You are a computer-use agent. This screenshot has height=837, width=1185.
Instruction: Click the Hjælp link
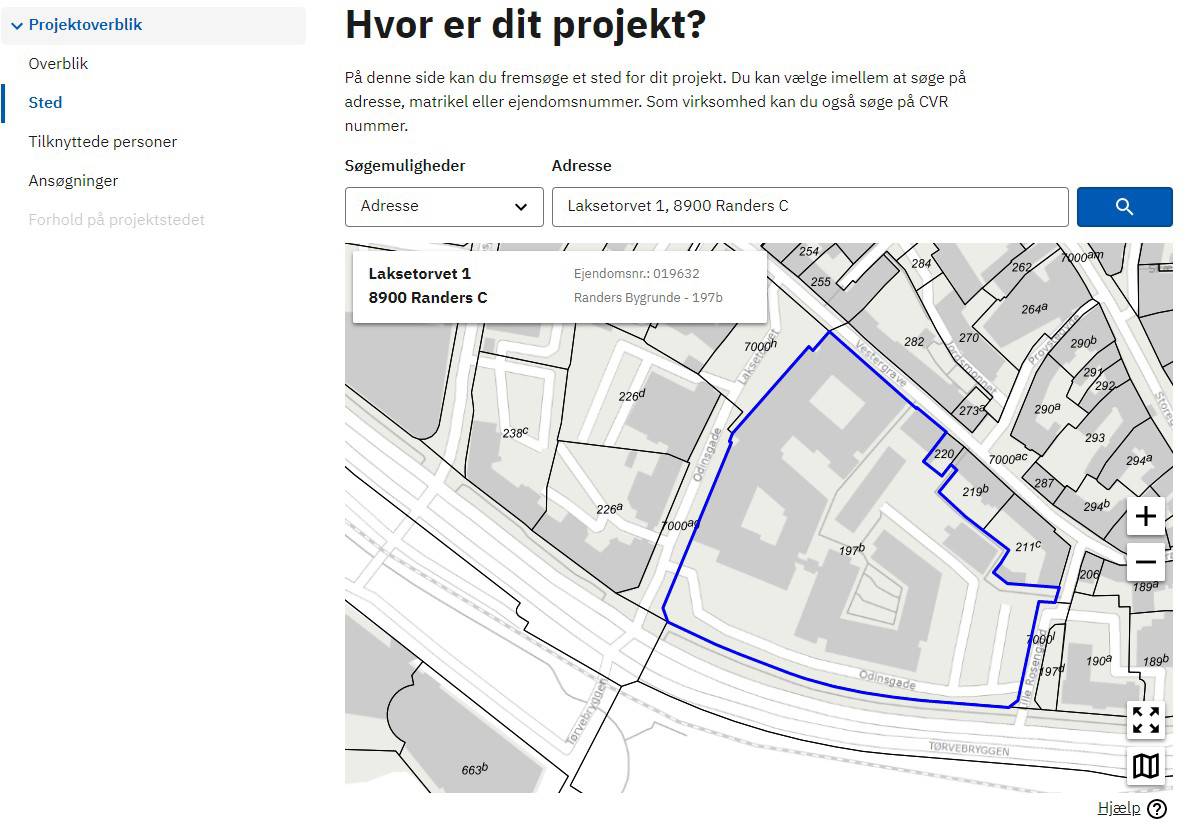pyautogui.click(x=1118, y=809)
